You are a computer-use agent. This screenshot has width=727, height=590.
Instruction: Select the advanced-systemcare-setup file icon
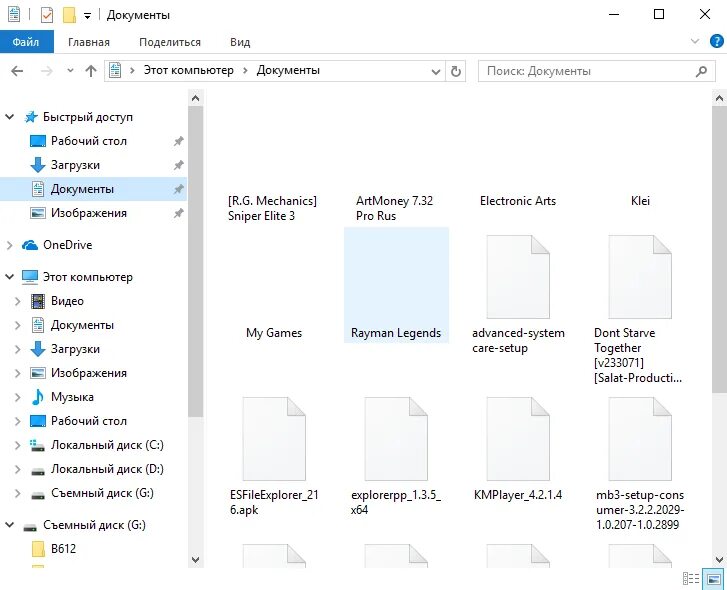pyautogui.click(x=518, y=277)
